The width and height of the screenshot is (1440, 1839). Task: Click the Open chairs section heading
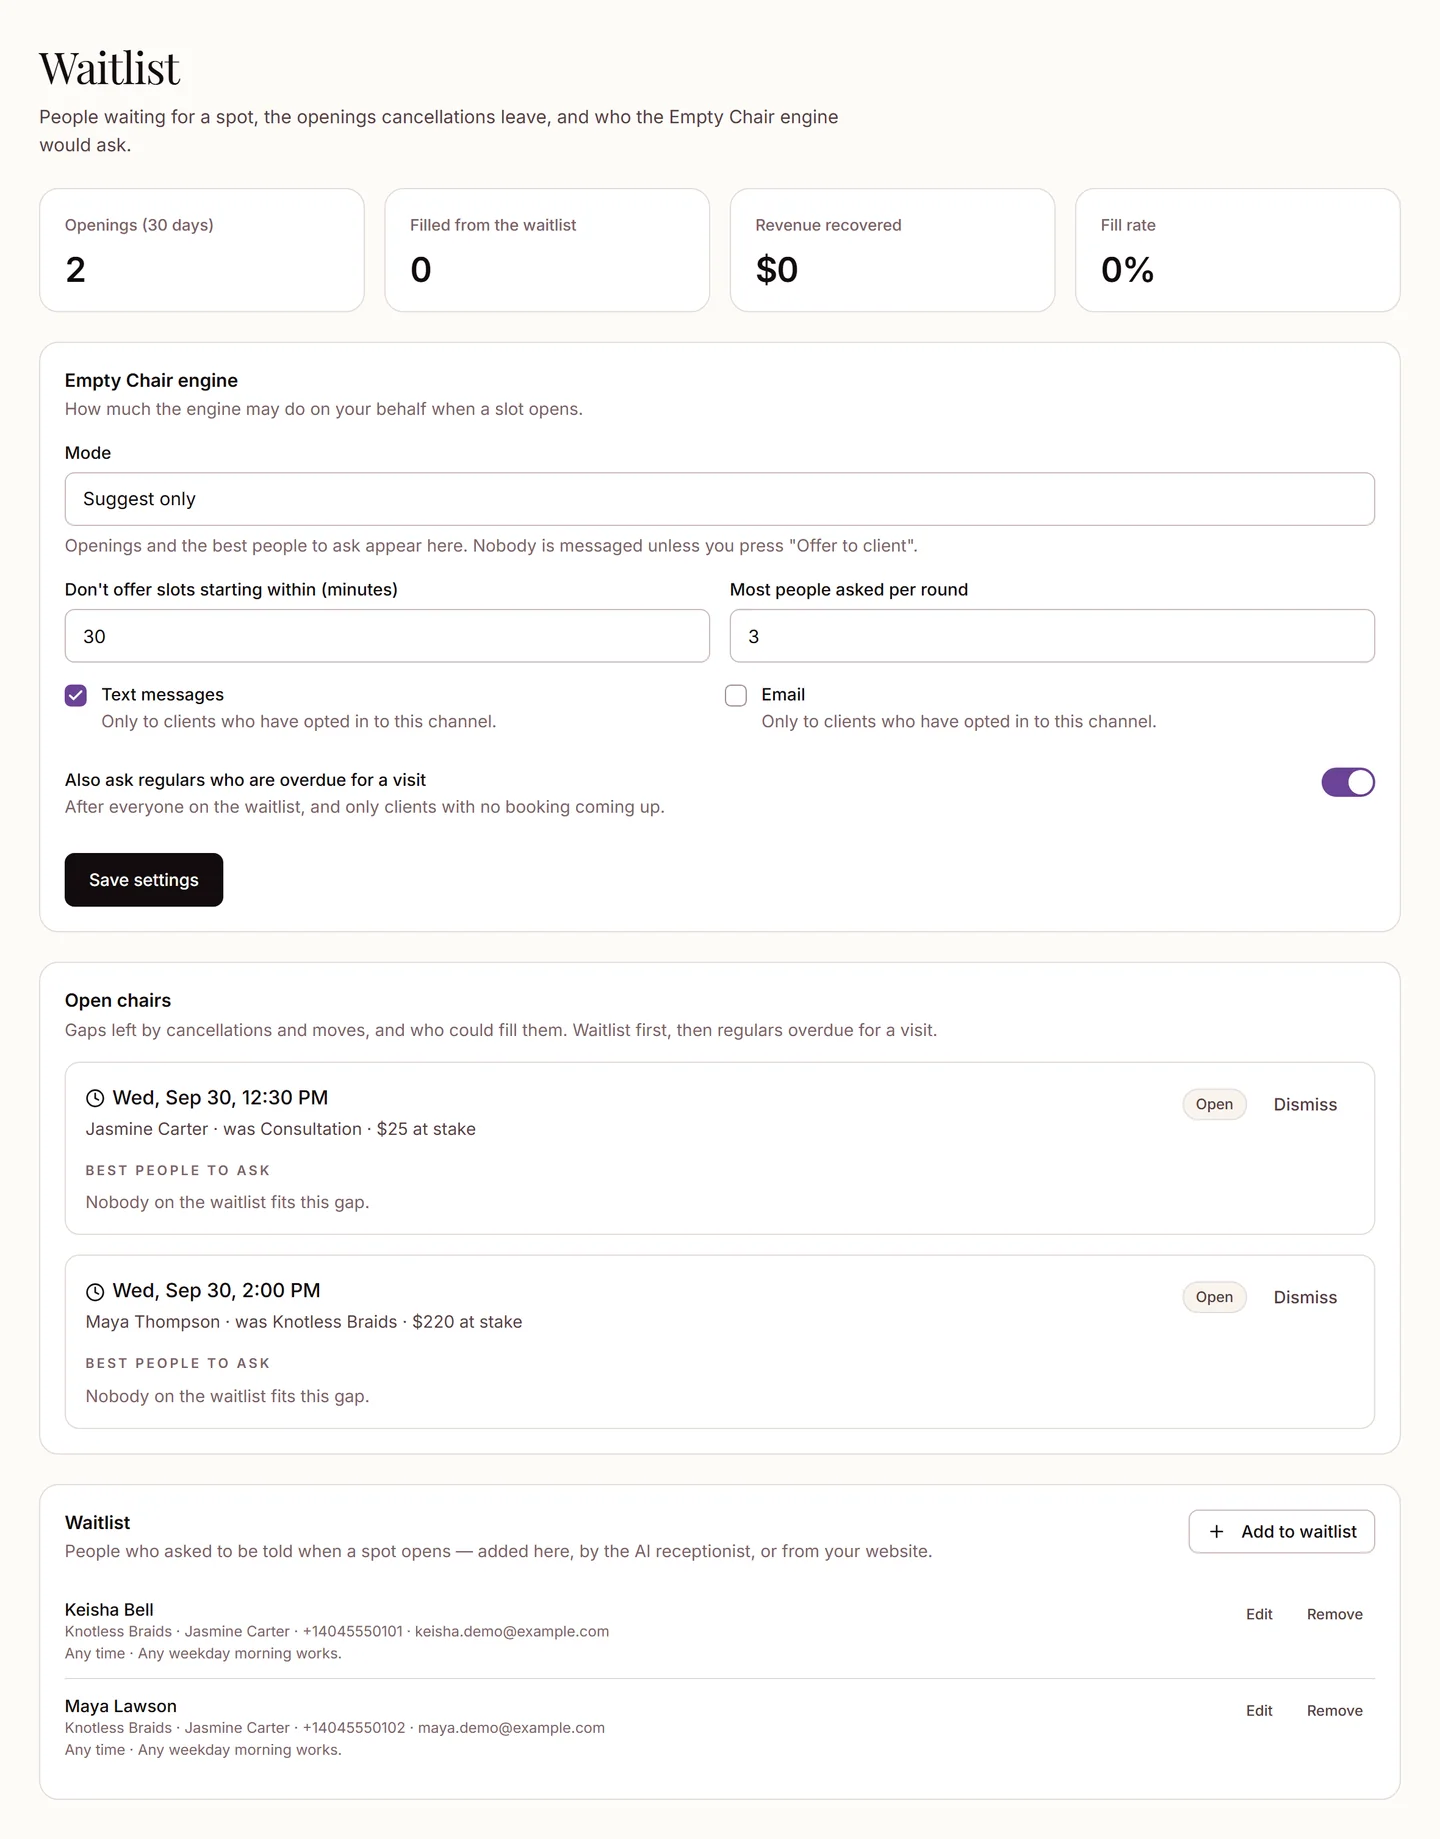[x=118, y=1001]
